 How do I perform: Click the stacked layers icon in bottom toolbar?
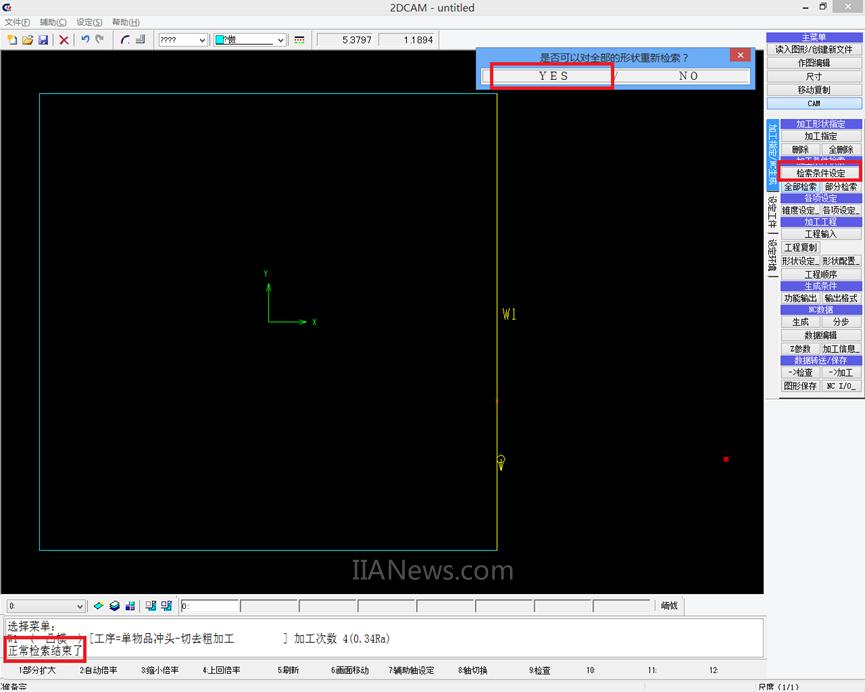pos(114,606)
